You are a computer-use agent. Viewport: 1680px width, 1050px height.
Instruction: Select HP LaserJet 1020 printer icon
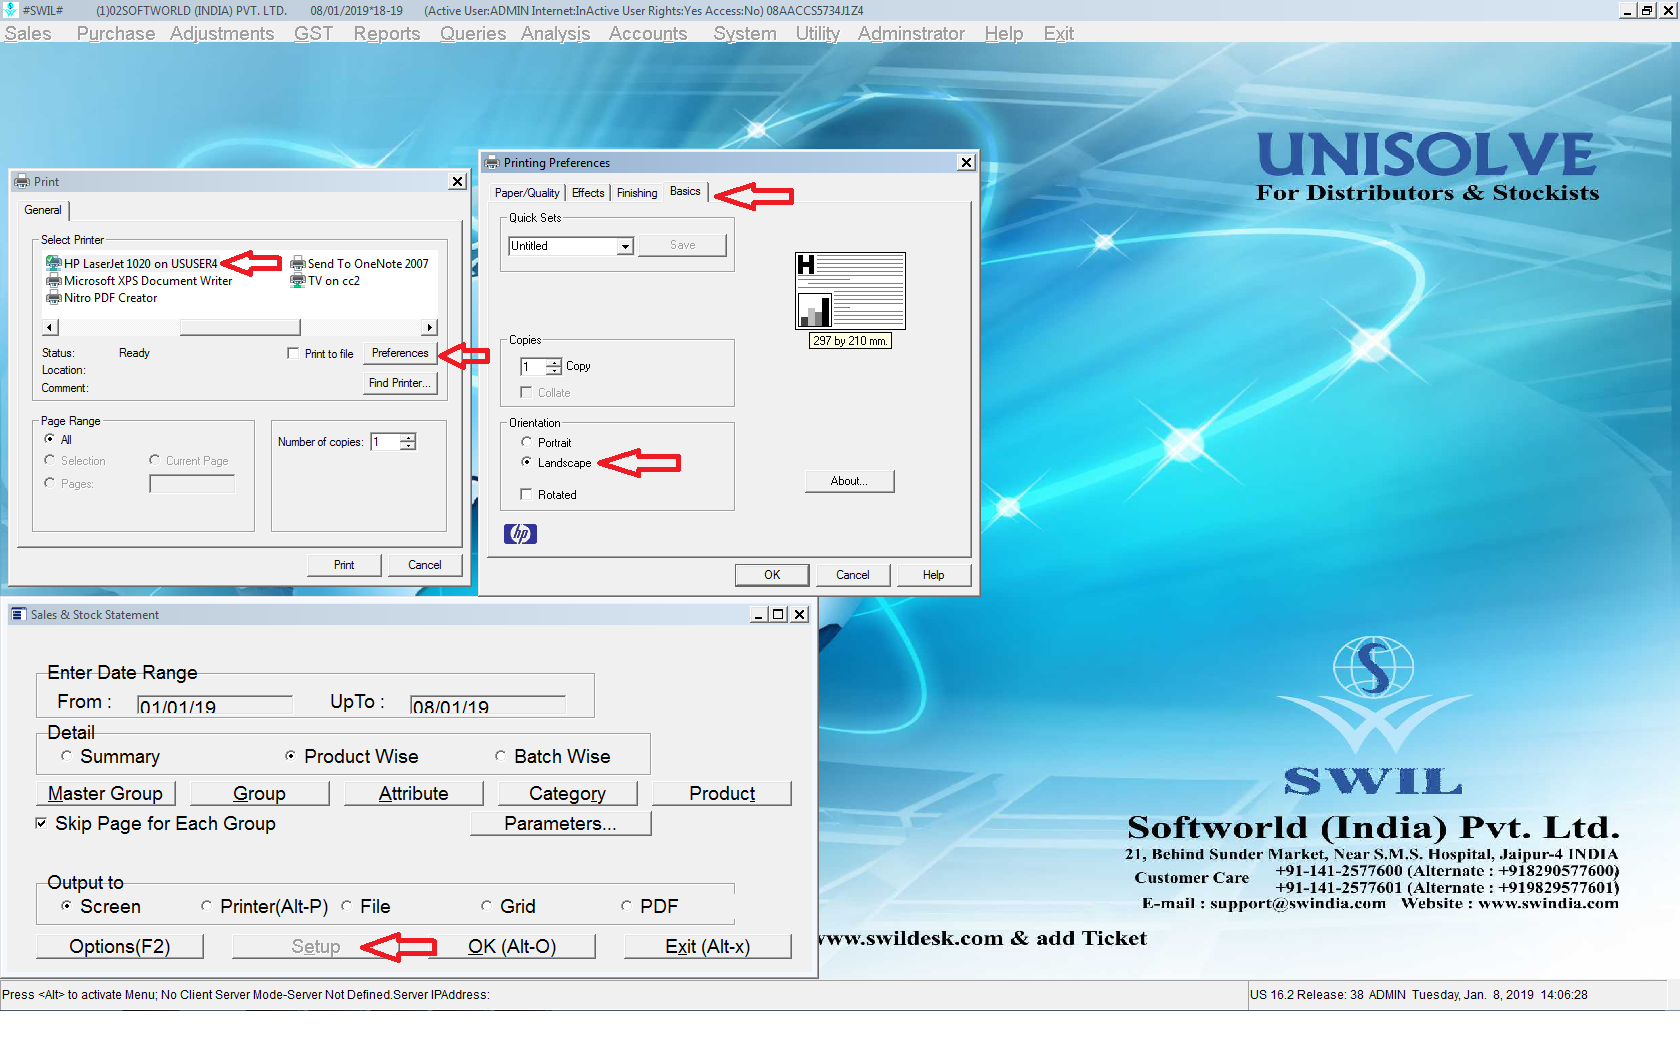pos(54,264)
